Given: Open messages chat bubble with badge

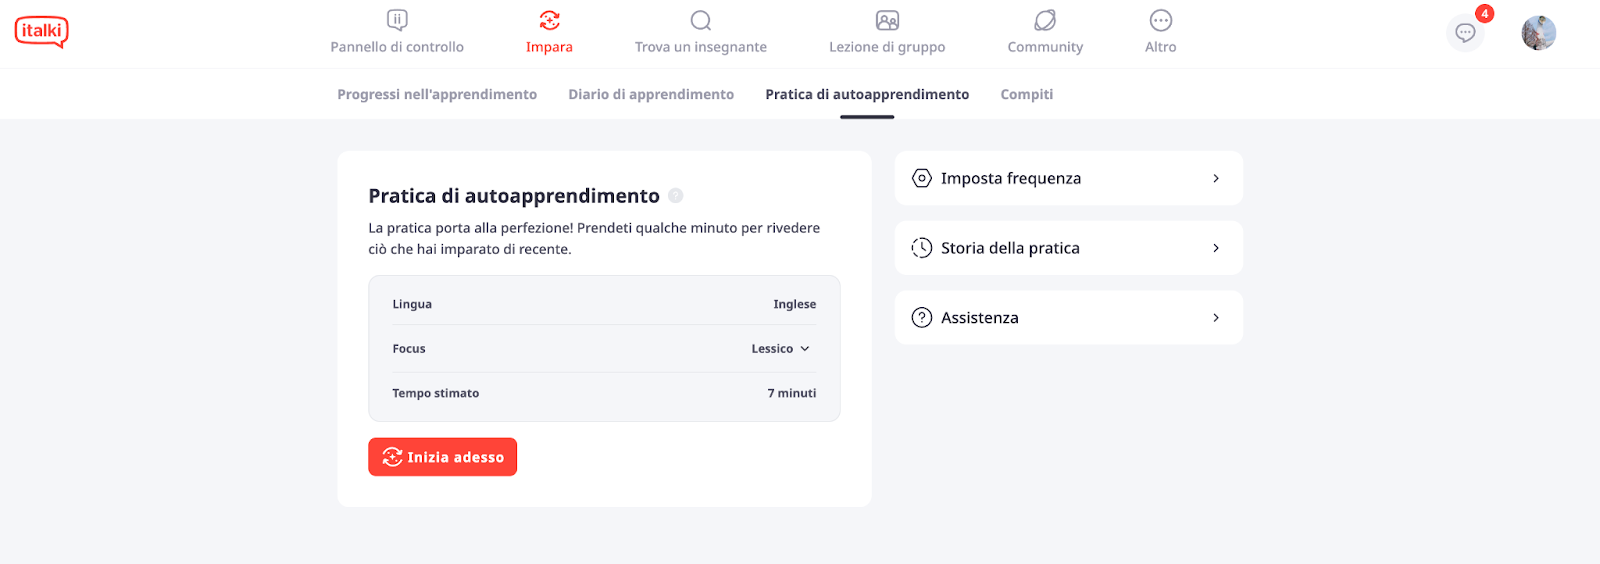Looking at the screenshot, I should (1465, 33).
